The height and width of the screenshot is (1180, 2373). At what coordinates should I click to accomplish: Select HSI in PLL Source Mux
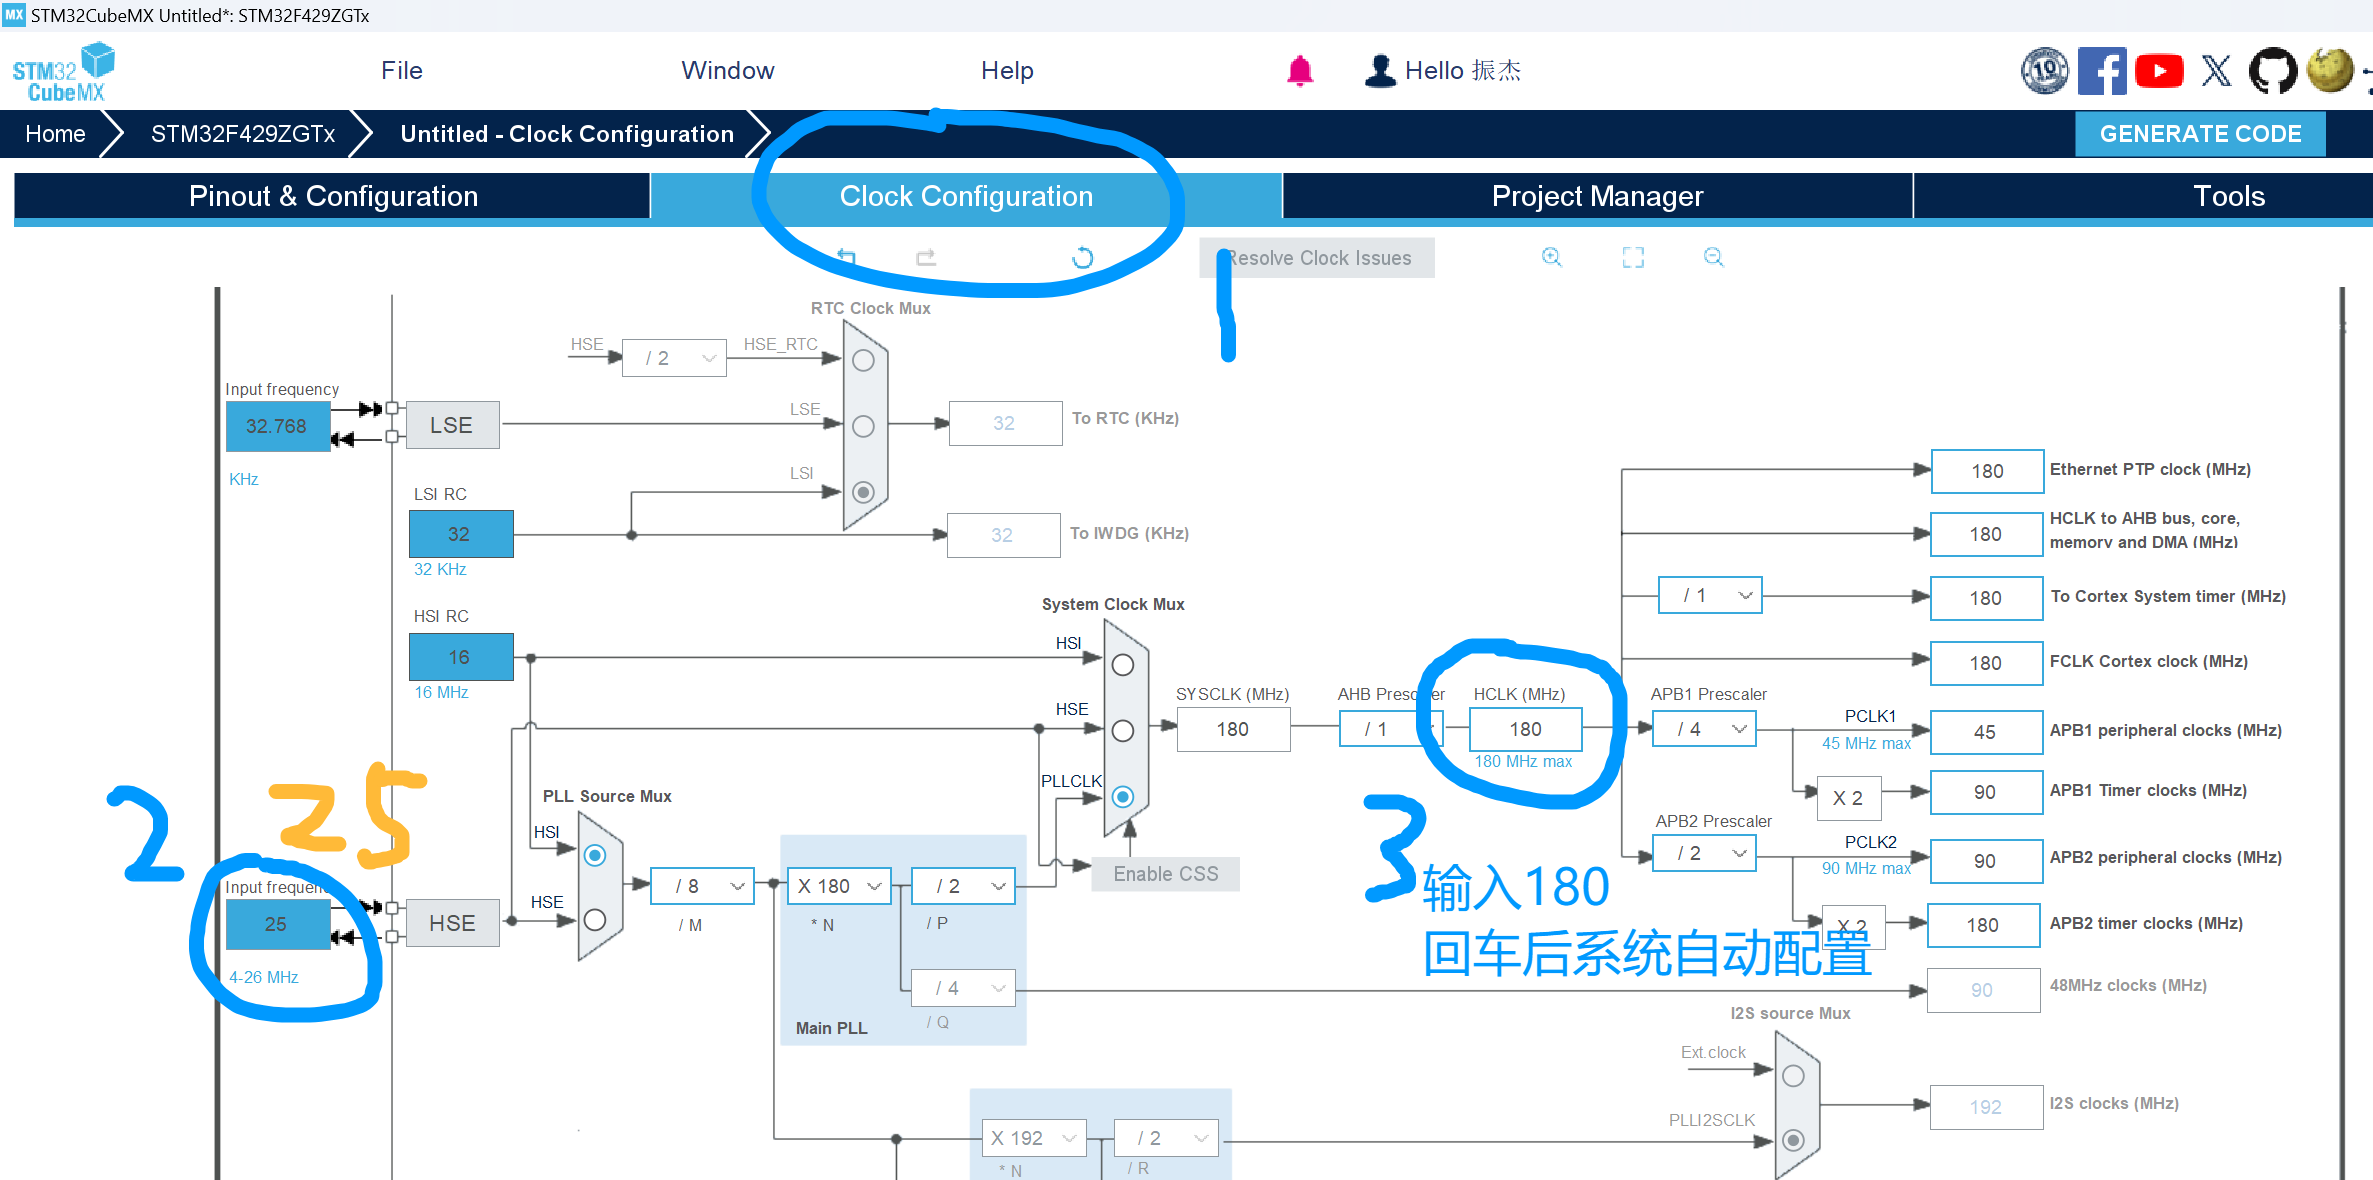click(595, 855)
